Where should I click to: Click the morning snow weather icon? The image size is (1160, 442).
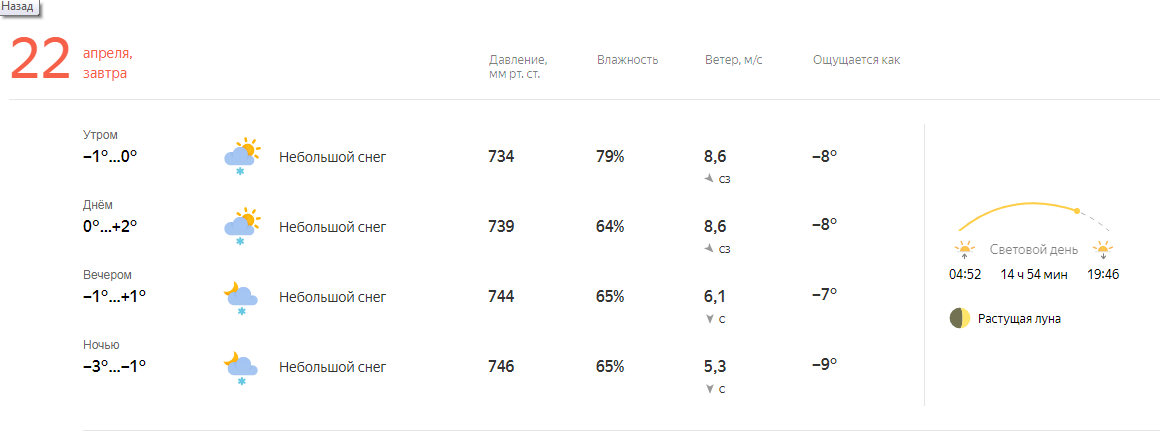pyautogui.click(x=241, y=157)
